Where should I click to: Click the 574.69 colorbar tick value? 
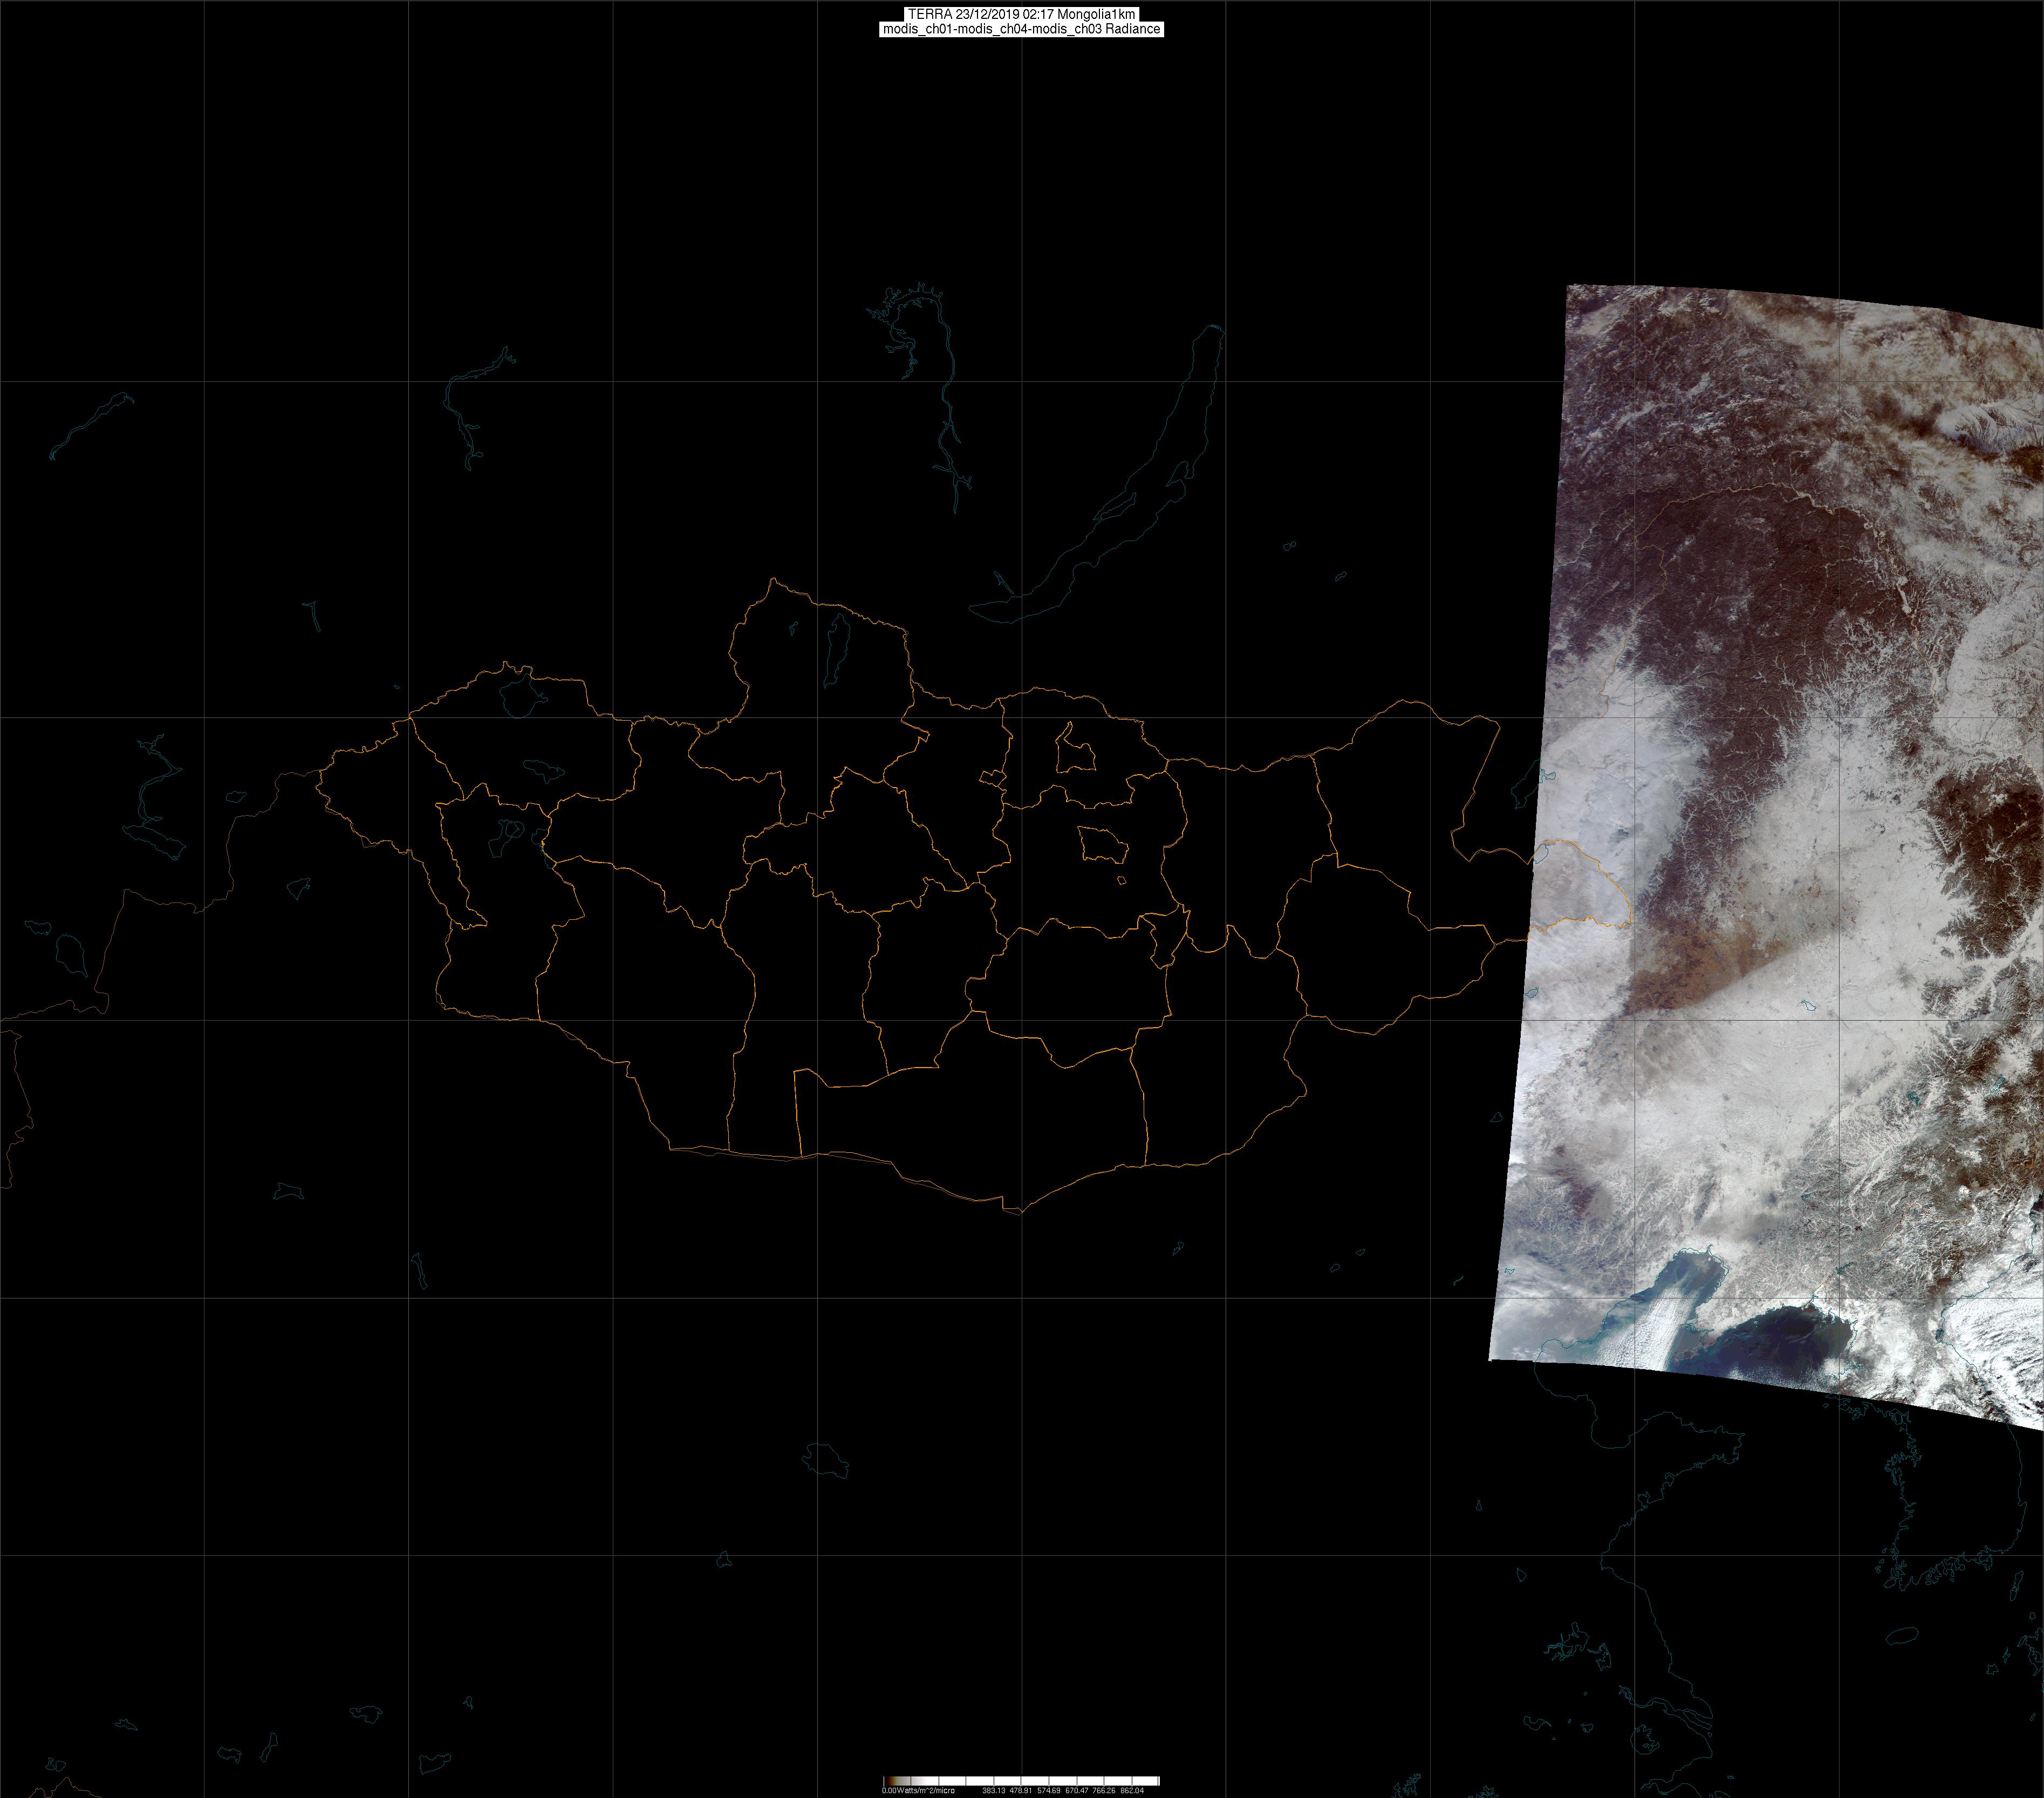pos(1049,1790)
